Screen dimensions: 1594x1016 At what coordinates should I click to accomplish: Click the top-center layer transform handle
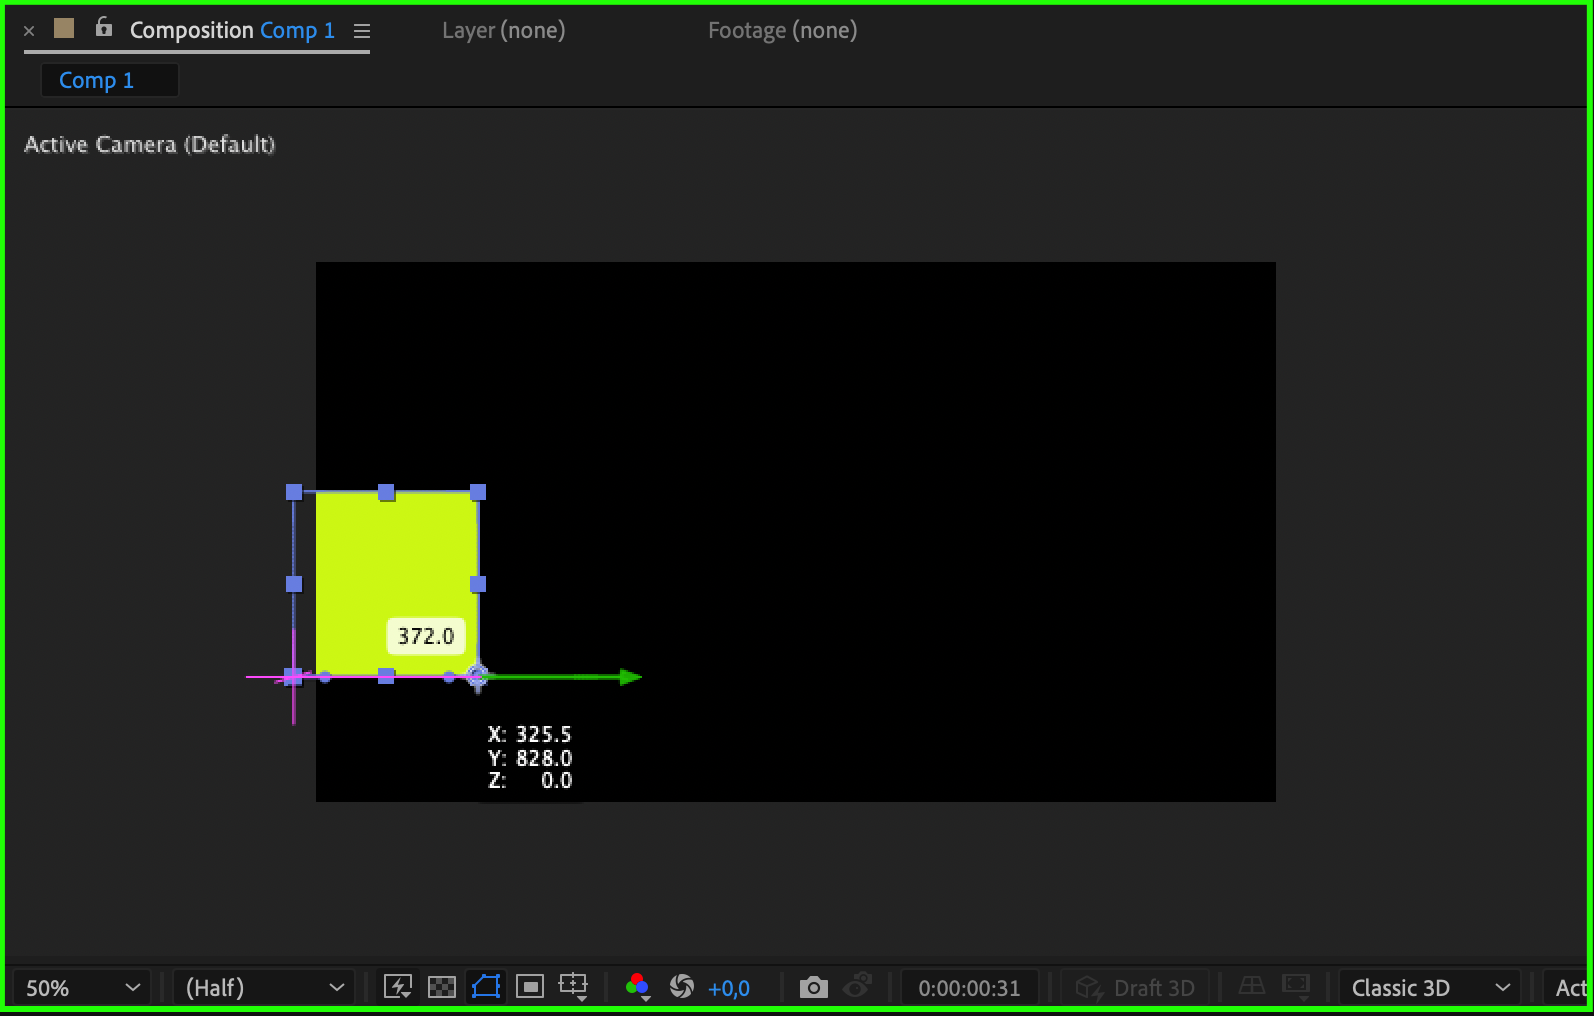[386, 492]
